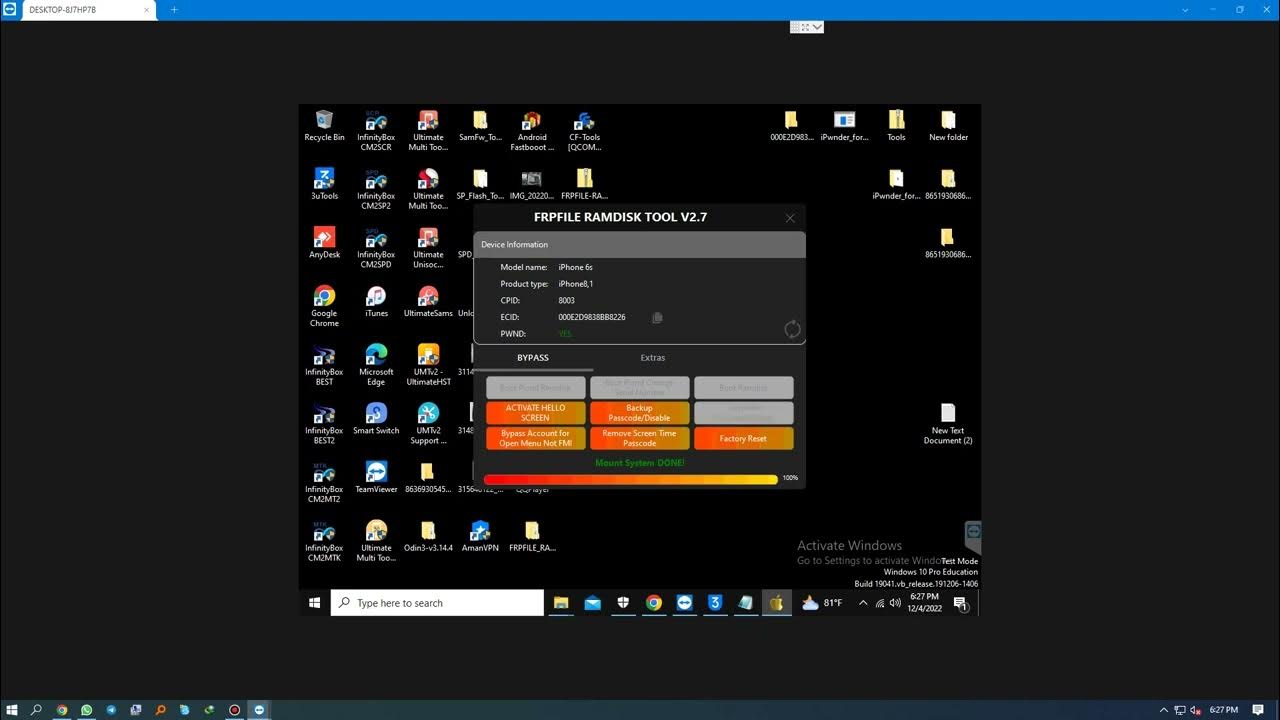Open the AmanVPN desktop shortcut

pos(480,535)
